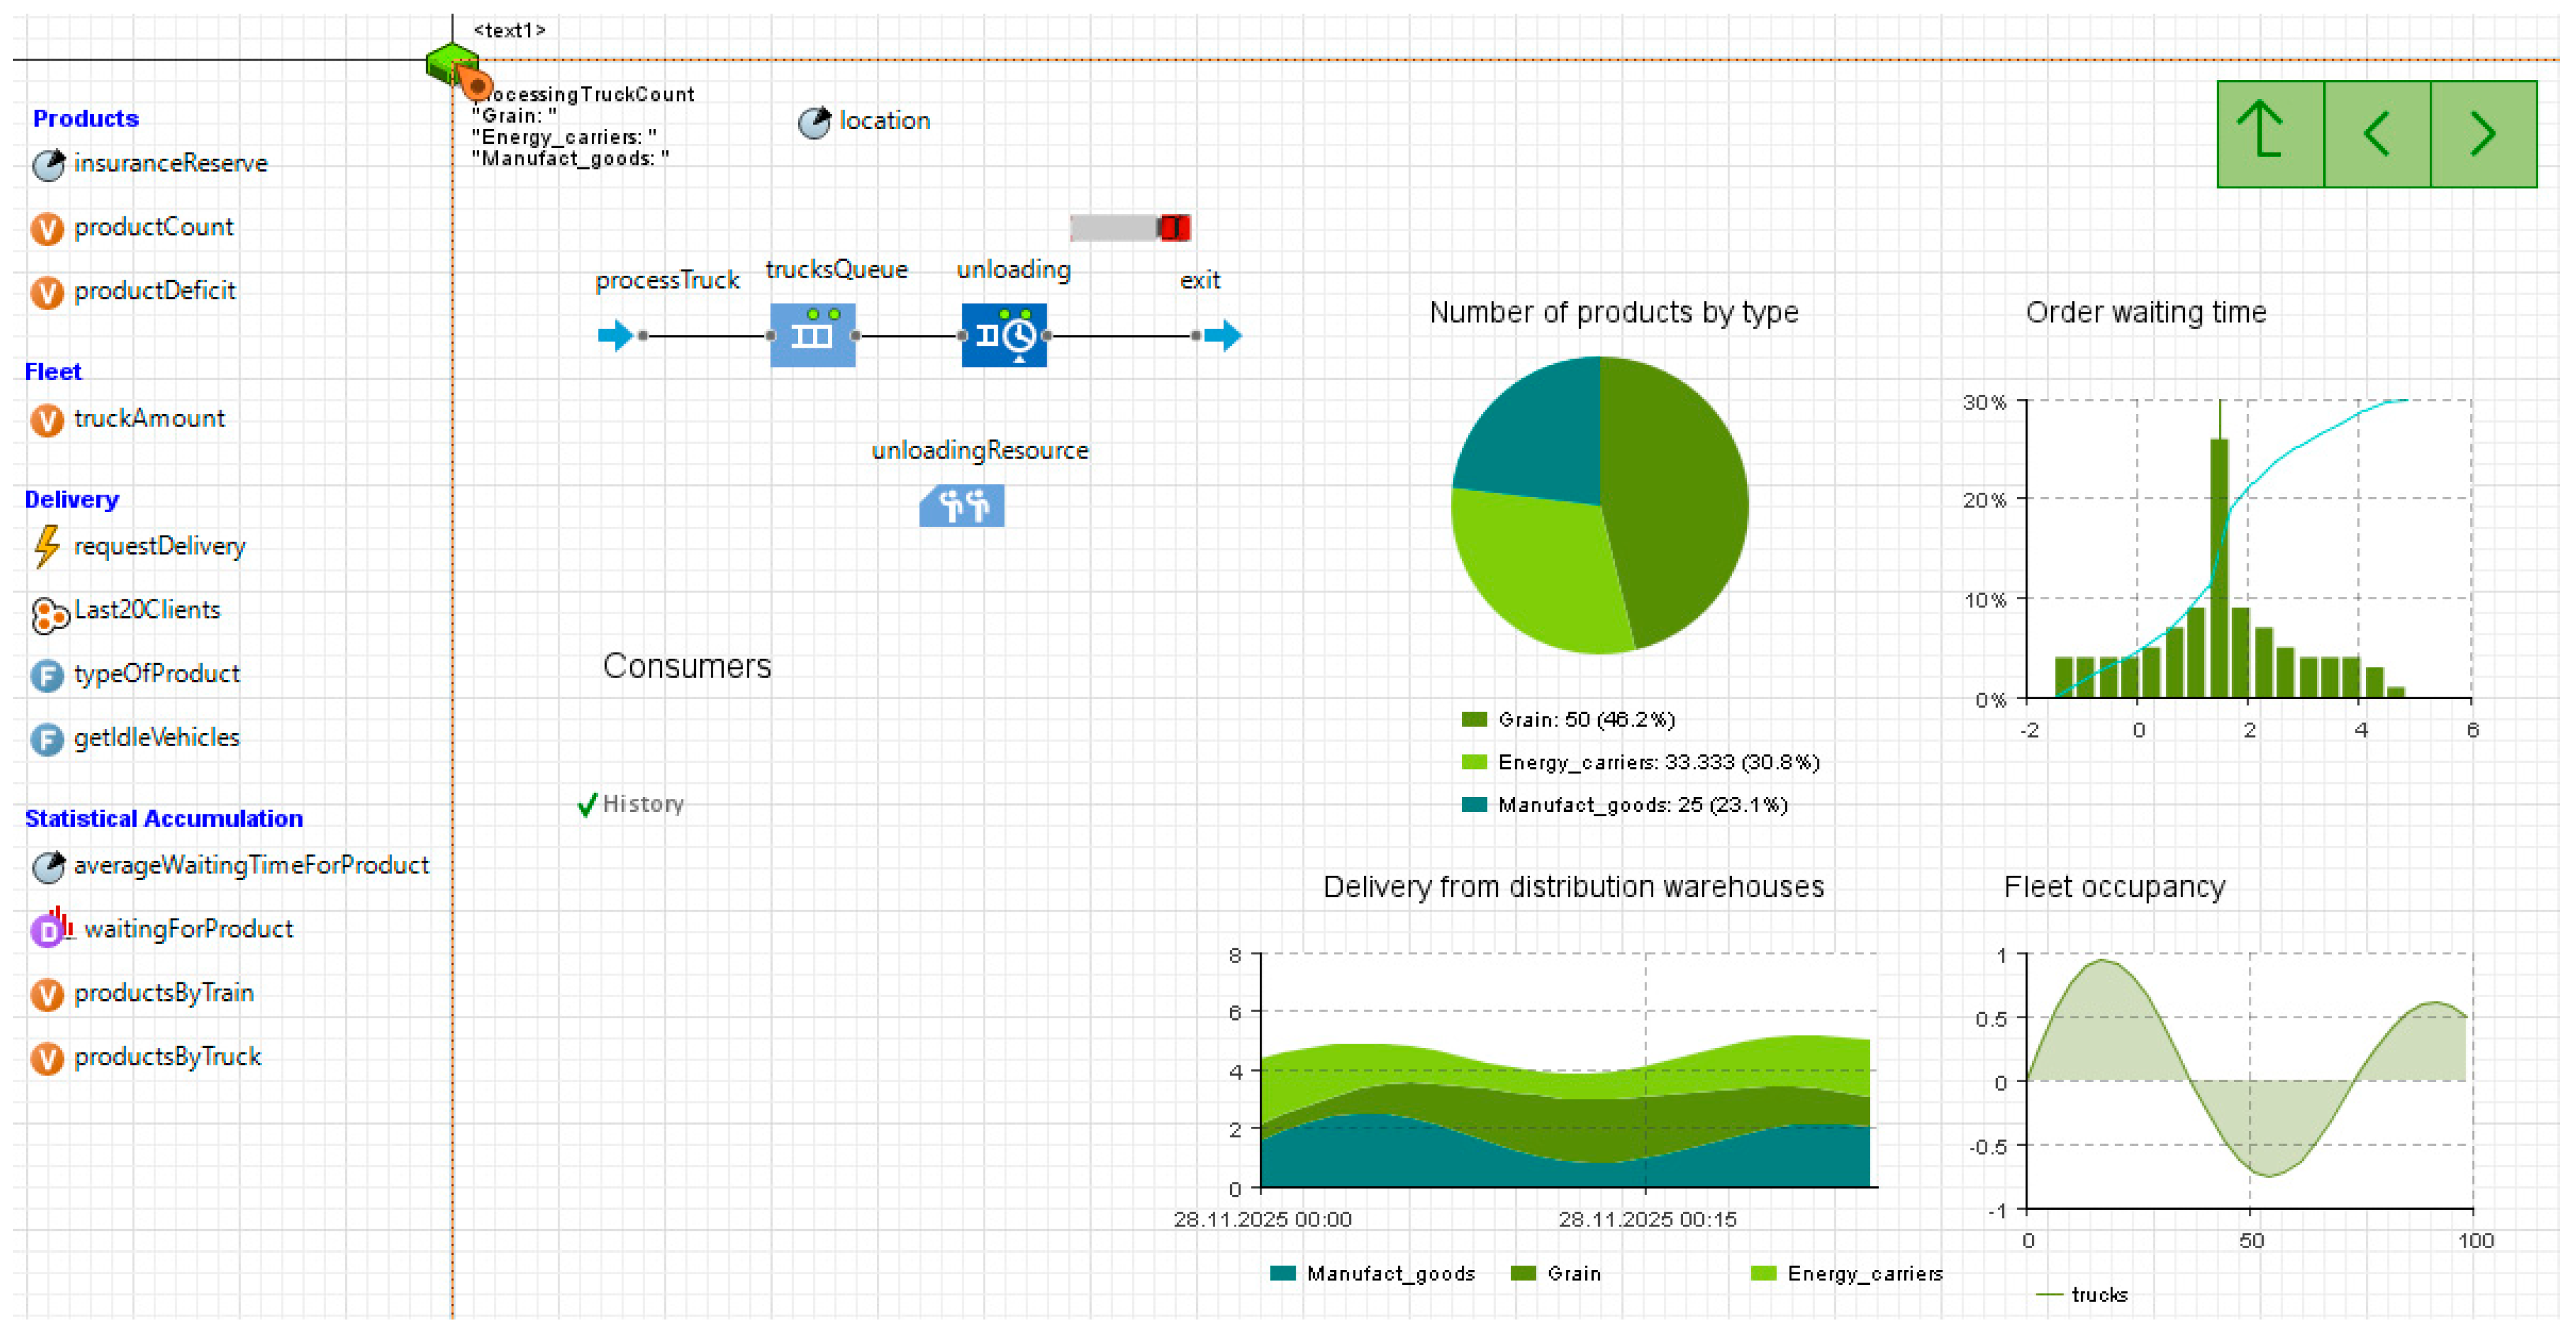The width and height of the screenshot is (2576, 1335).
Task: Click the unloading service block icon
Action: [x=1004, y=335]
